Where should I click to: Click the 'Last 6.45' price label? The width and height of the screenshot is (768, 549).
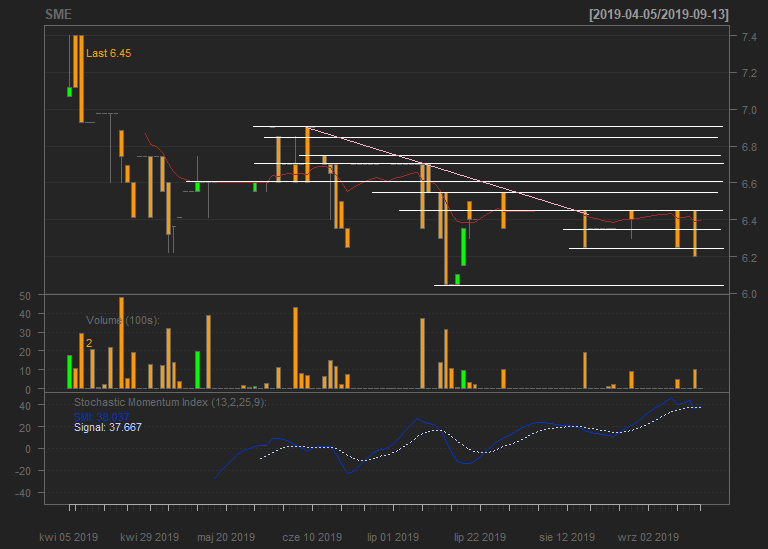[x=108, y=53]
